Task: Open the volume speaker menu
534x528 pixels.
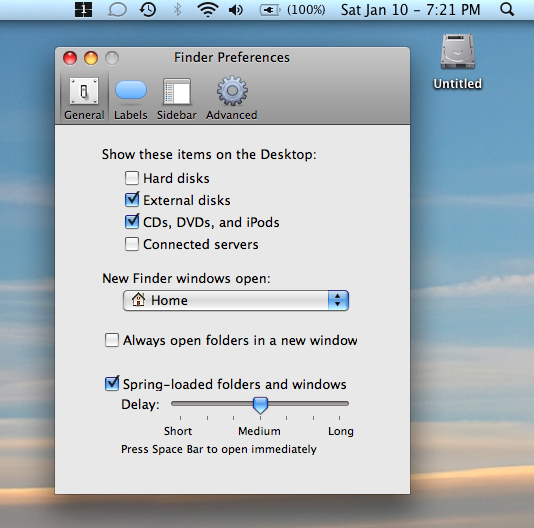Action: 236,10
